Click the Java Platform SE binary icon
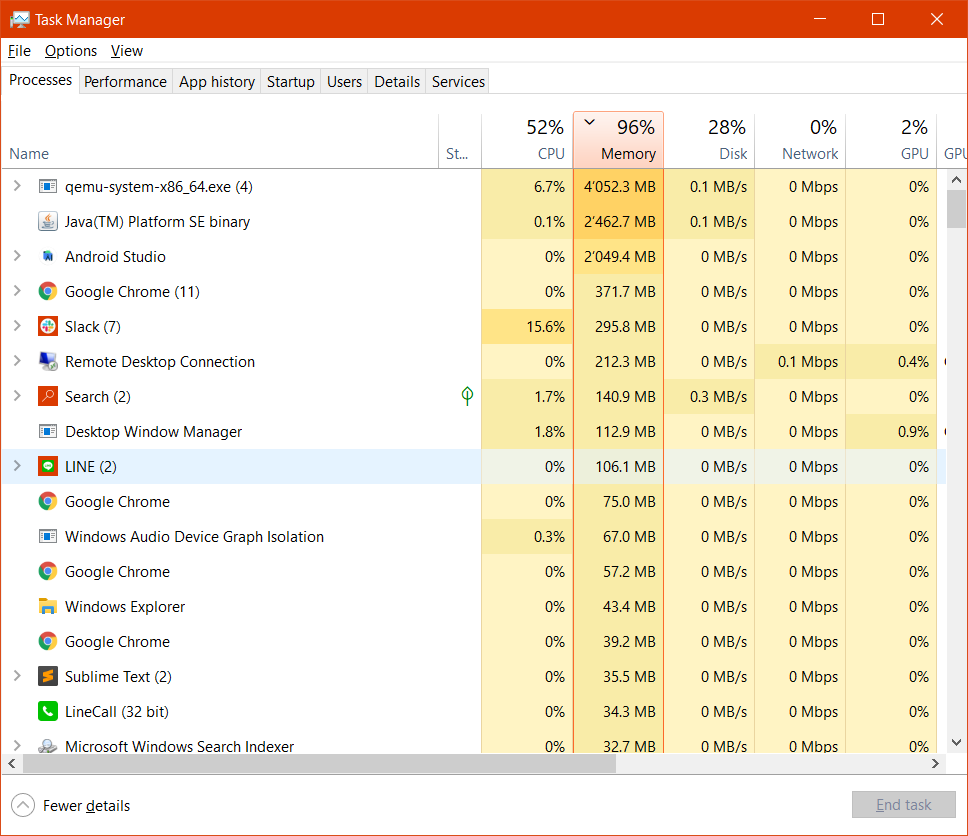The height and width of the screenshot is (836, 968). [47, 222]
